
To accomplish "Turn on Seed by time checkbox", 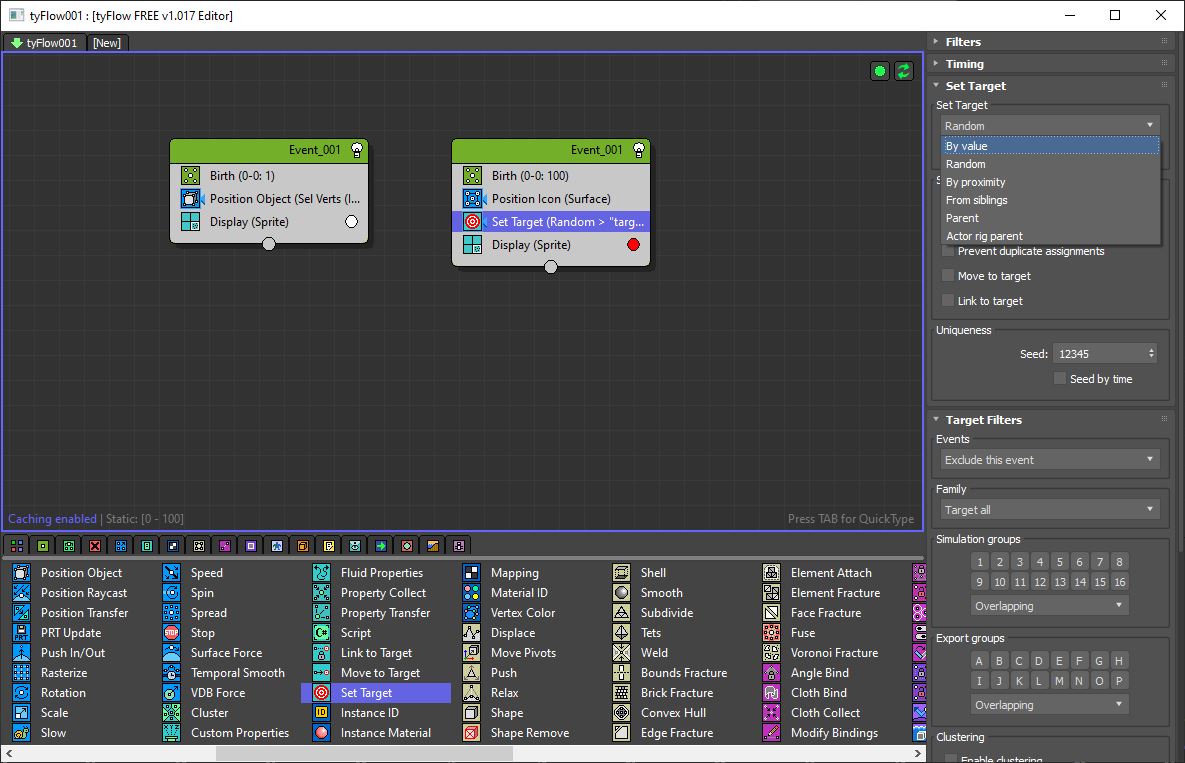I will [x=1060, y=379].
